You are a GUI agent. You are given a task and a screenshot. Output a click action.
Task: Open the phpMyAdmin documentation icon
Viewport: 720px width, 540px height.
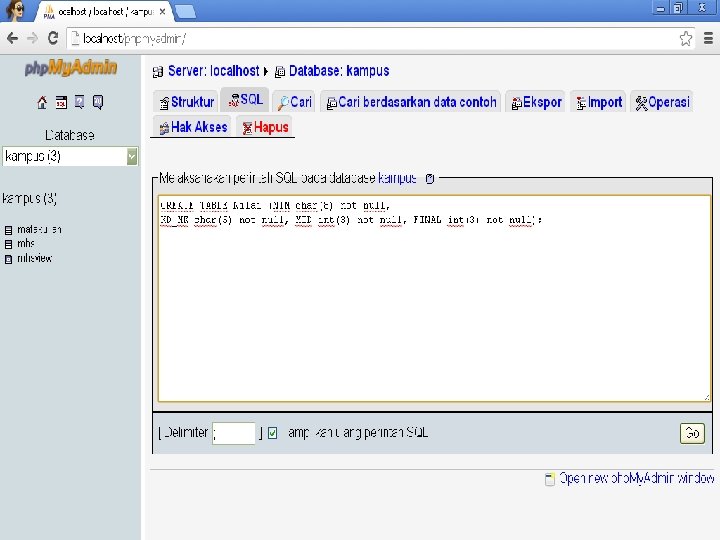pos(79,102)
